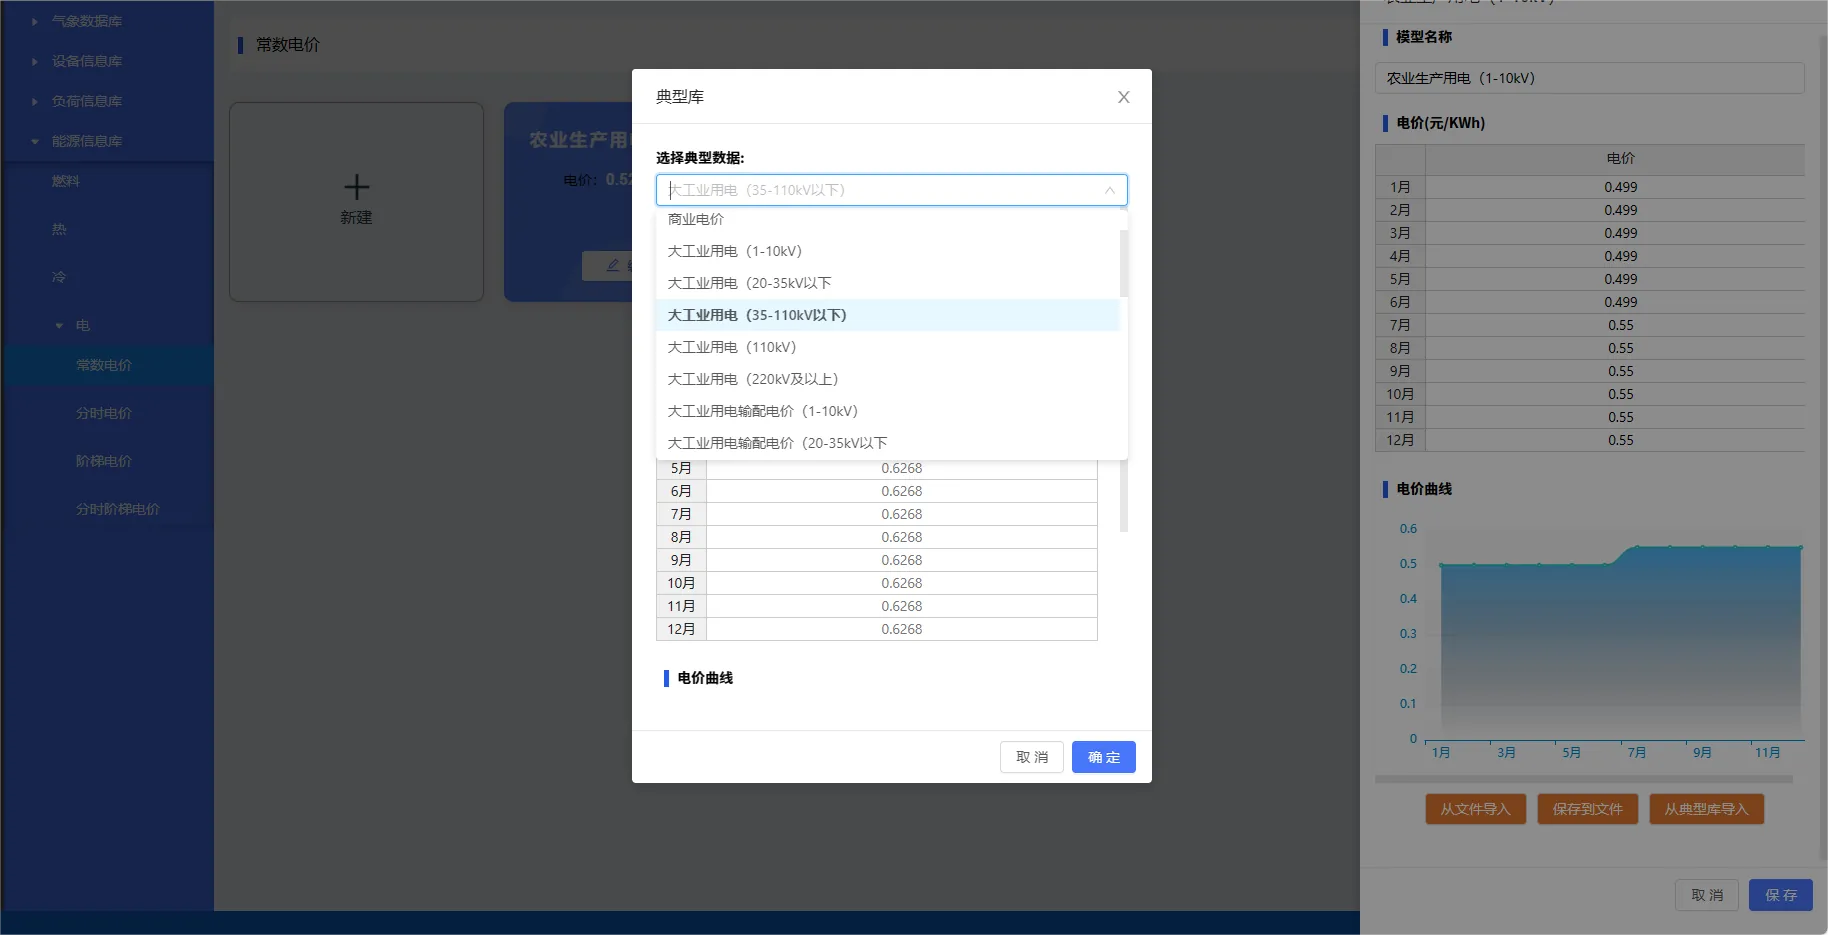Click 9月 row value 0.6268 in dialog
The image size is (1828, 935).
[902, 560]
